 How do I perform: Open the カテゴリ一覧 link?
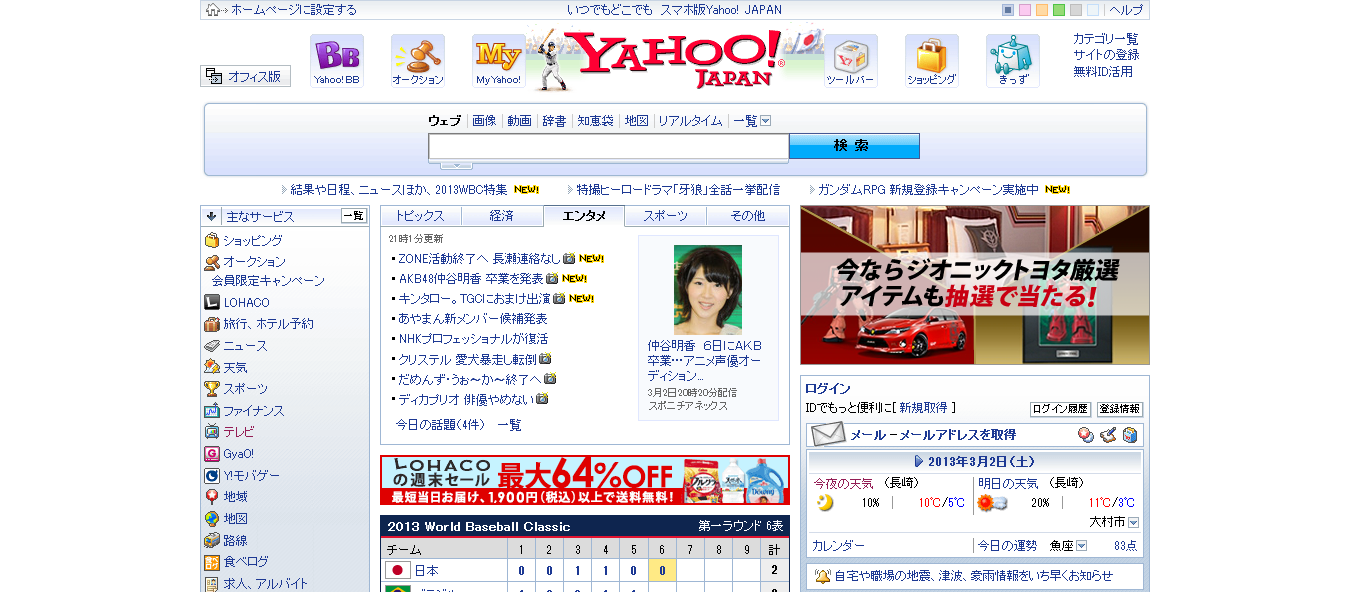pyautogui.click(x=1106, y=39)
